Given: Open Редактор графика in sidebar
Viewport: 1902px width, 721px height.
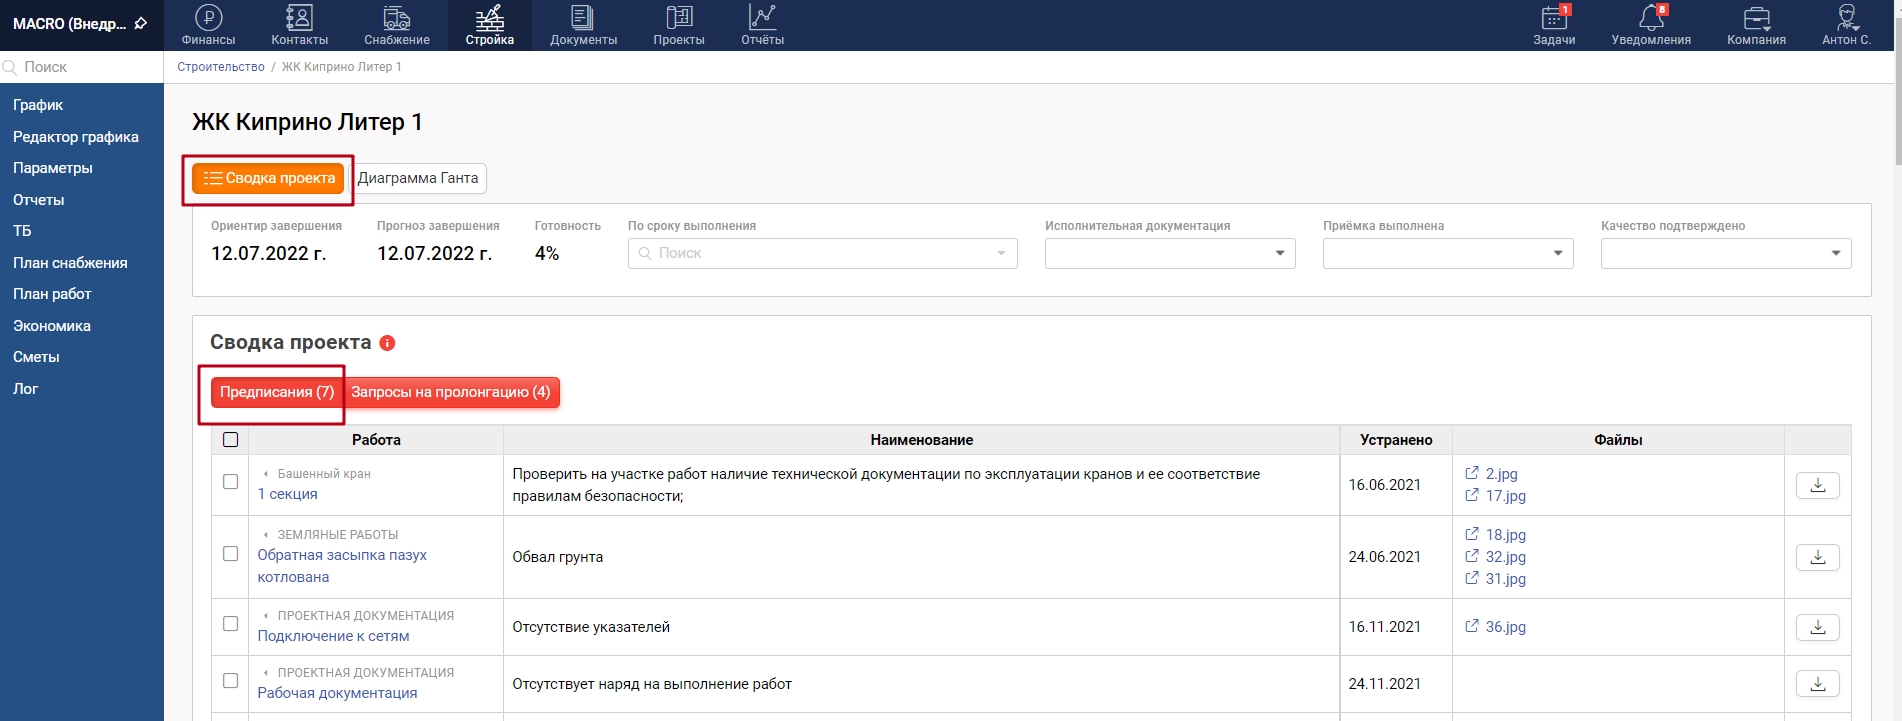Looking at the screenshot, I should pos(76,137).
